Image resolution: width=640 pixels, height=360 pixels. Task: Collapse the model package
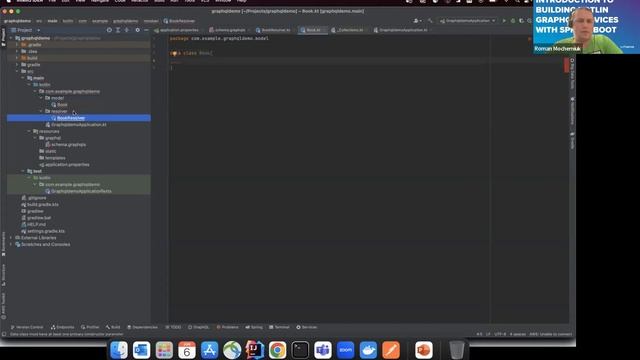[x=41, y=98]
